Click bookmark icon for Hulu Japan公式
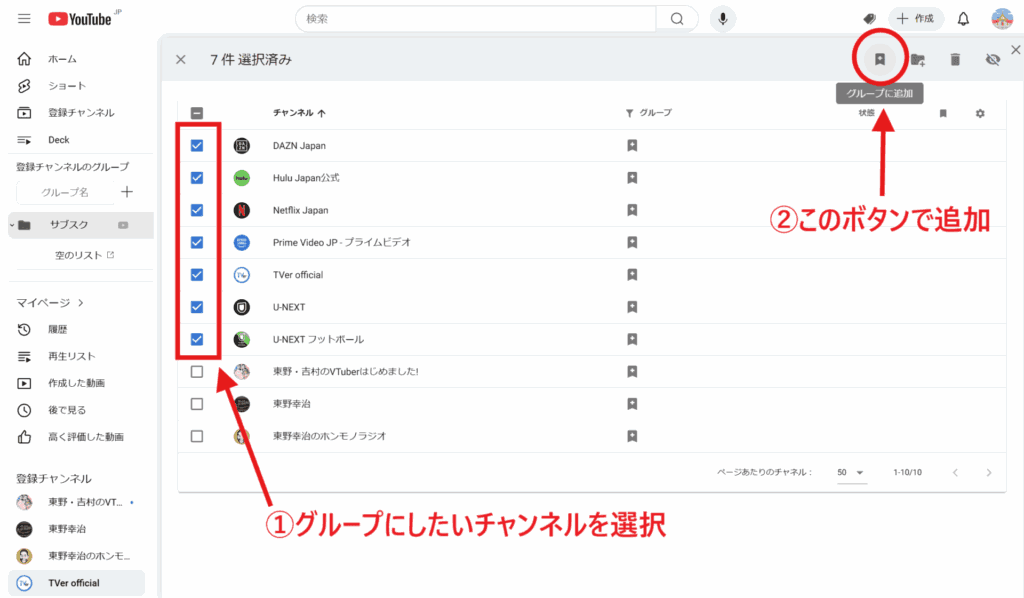The width and height of the screenshot is (1024, 598). tap(632, 178)
